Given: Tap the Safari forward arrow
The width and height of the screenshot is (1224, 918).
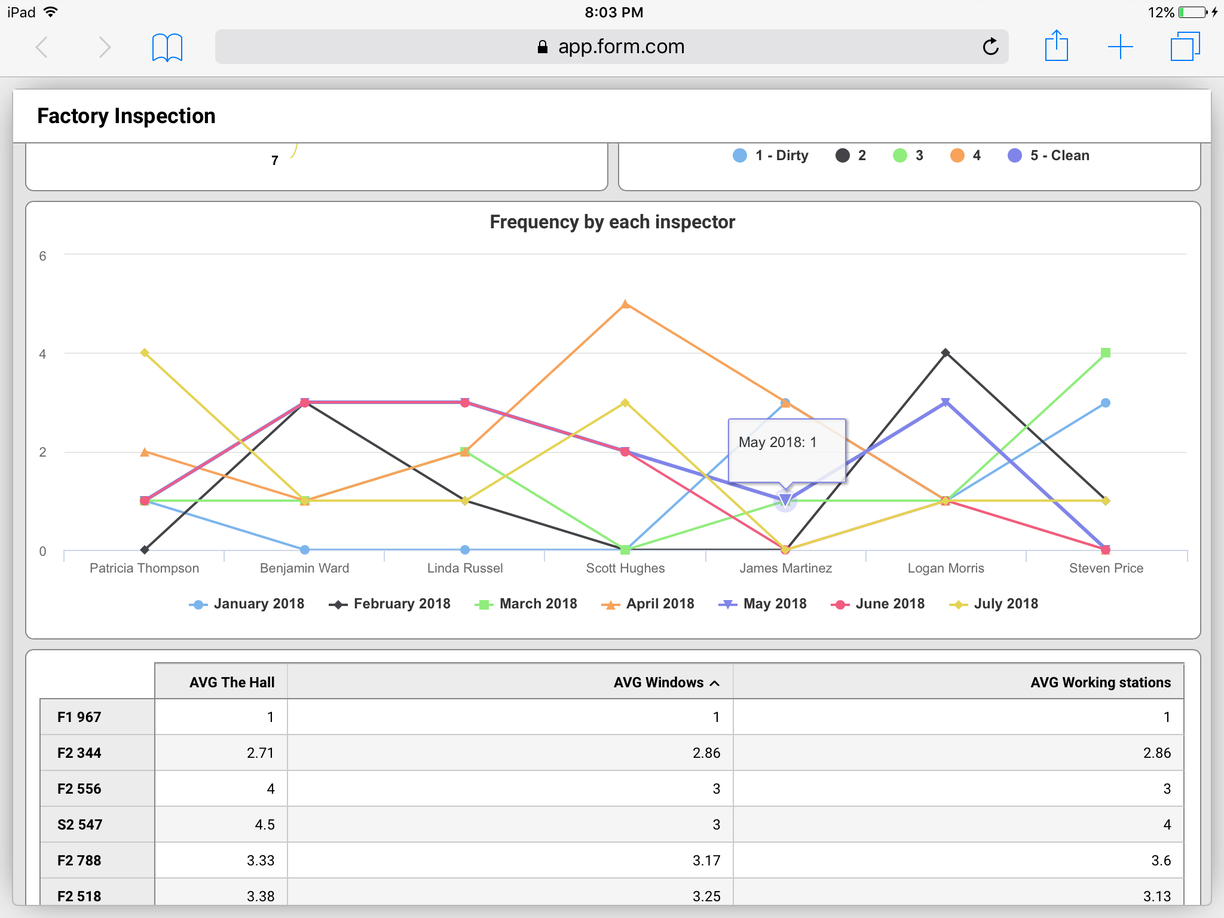Looking at the screenshot, I should pos(104,47).
